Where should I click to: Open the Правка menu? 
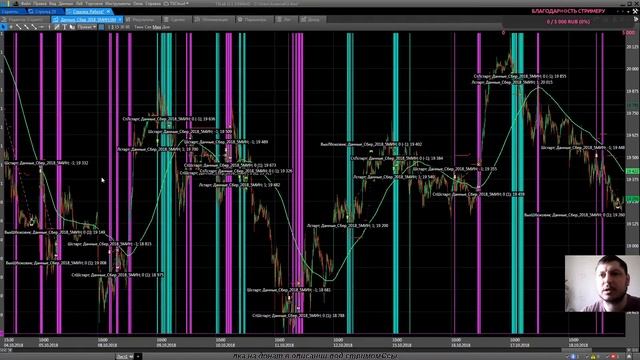click(x=40, y=3)
